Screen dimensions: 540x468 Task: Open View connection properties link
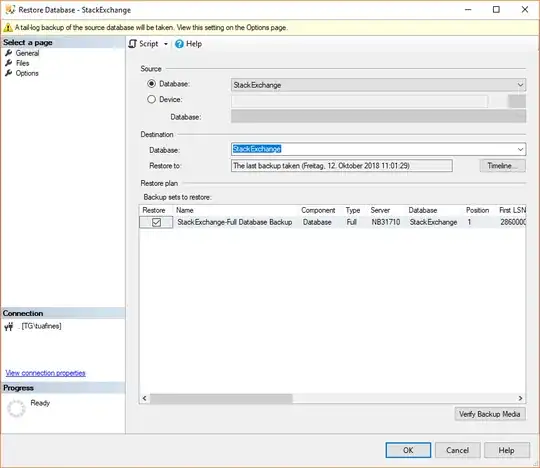45,373
